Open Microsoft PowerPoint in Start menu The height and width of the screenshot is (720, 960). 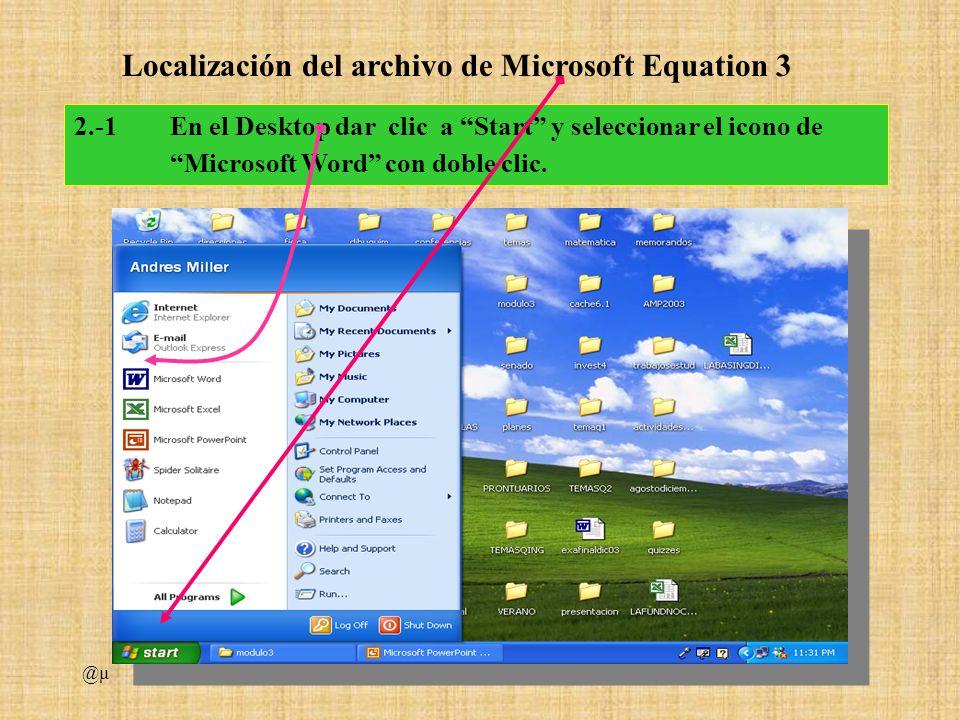(x=184, y=440)
